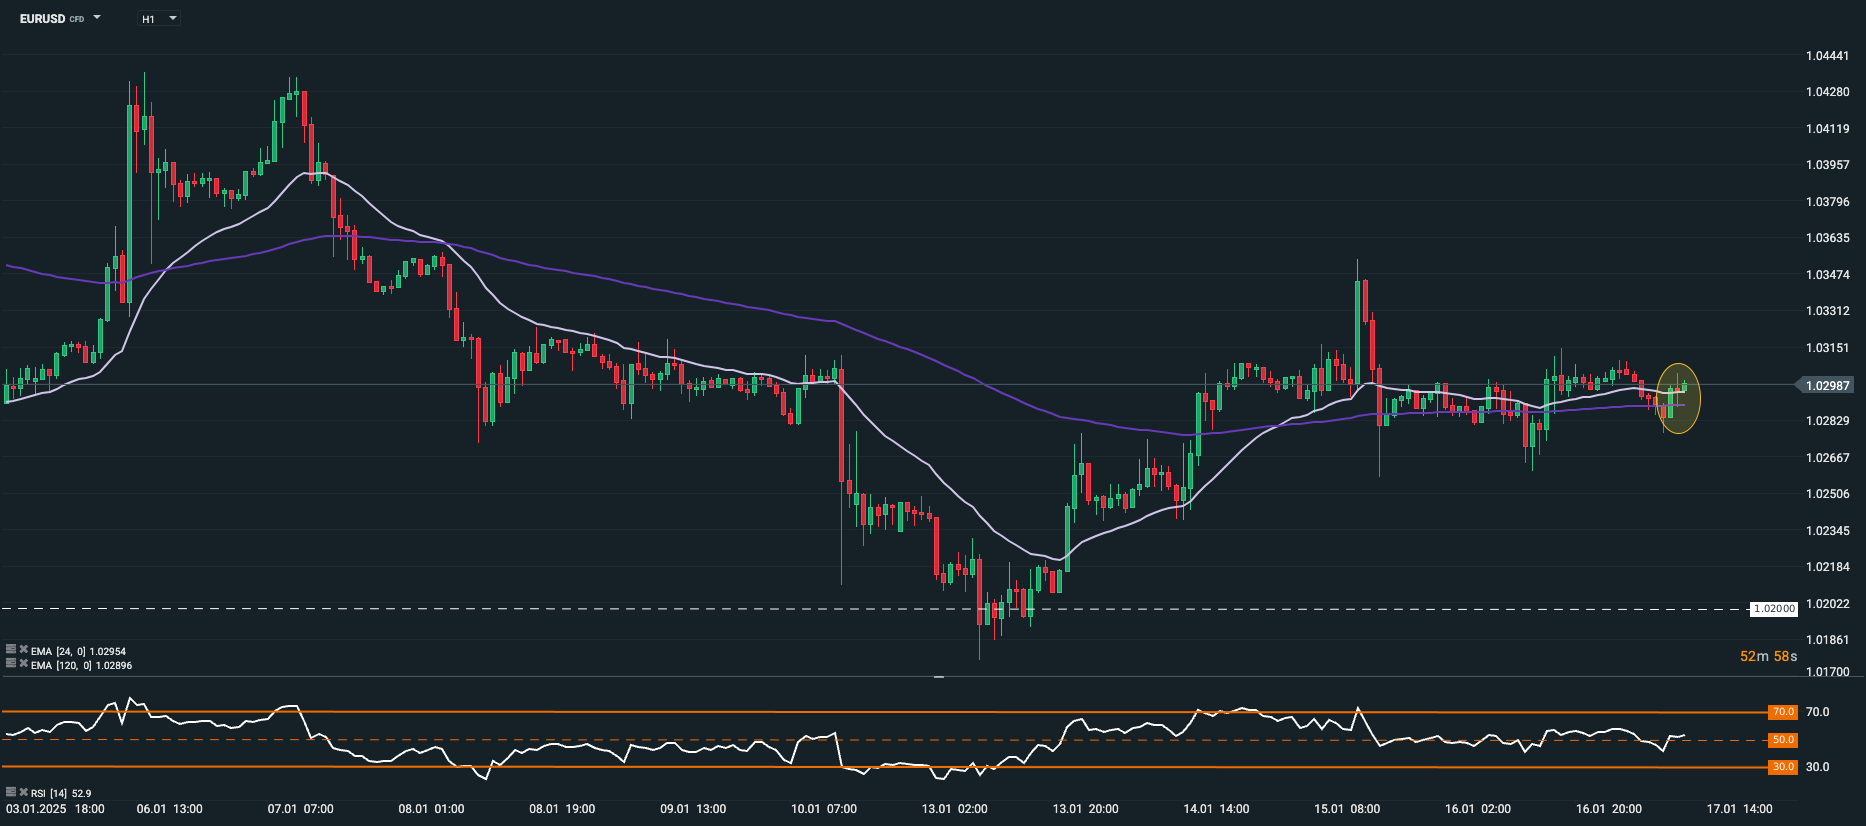Open the EURUSD symbol dropdown arrow
The height and width of the screenshot is (826, 1866).
click(x=97, y=18)
